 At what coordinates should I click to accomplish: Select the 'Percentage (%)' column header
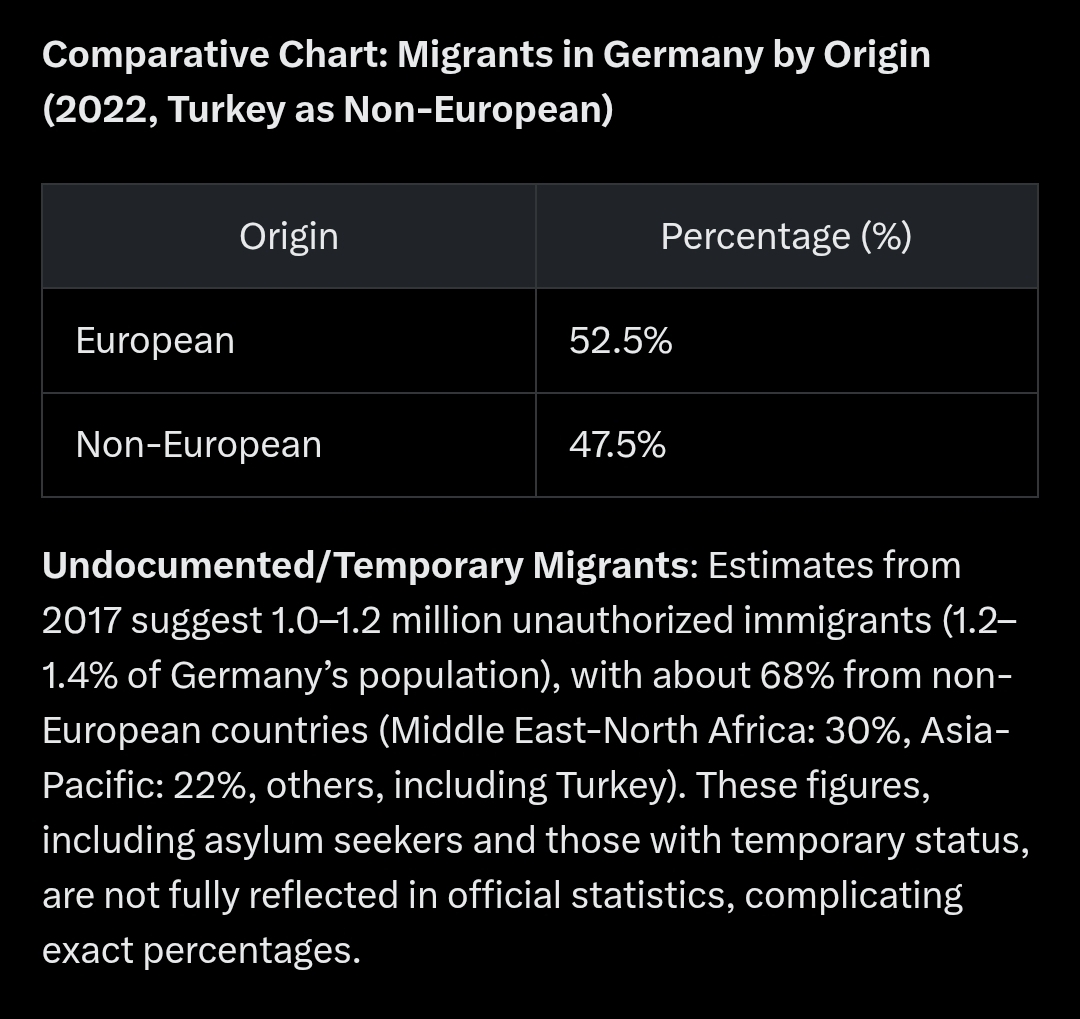(x=786, y=237)
